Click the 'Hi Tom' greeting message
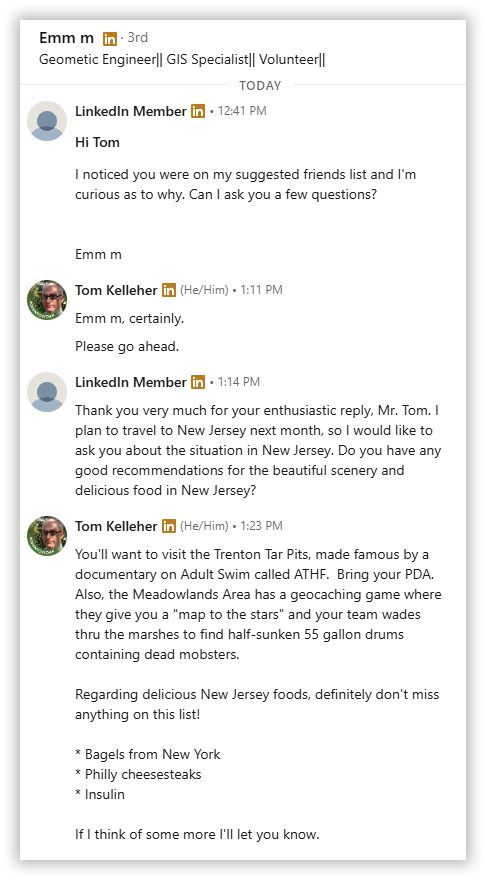 98,143
